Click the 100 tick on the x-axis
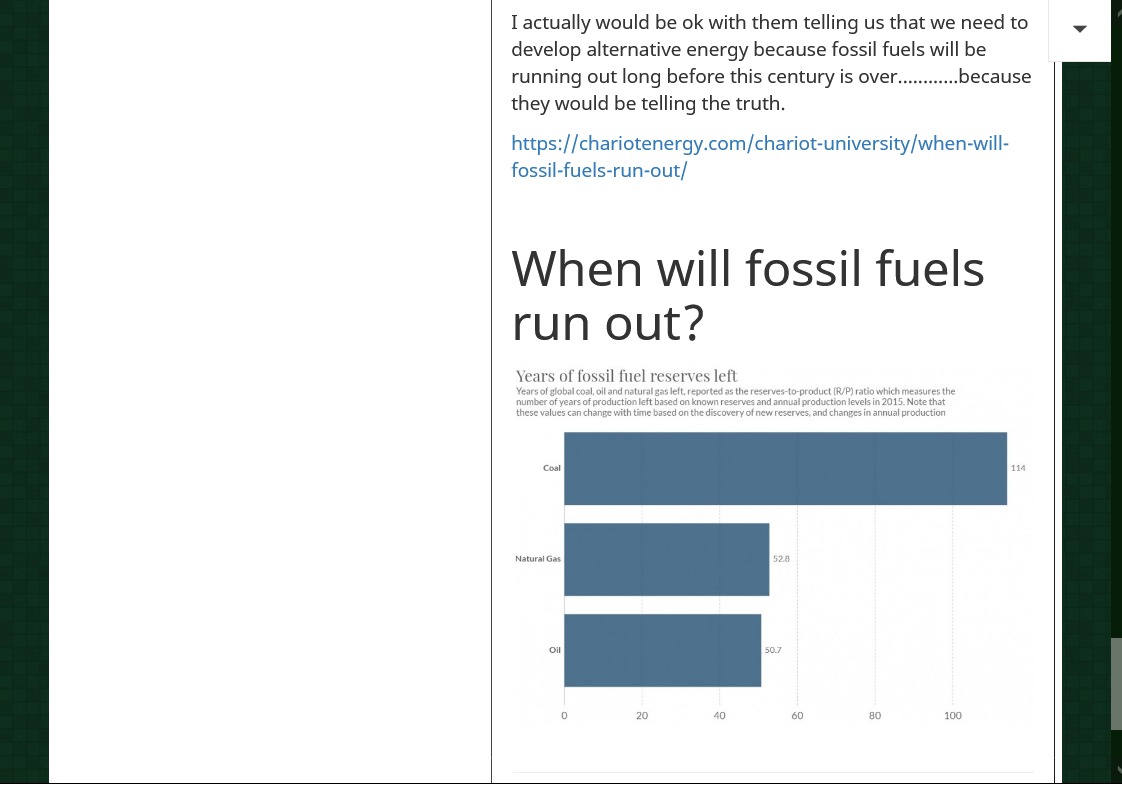The image size is (1122, 790). [953, 716]
